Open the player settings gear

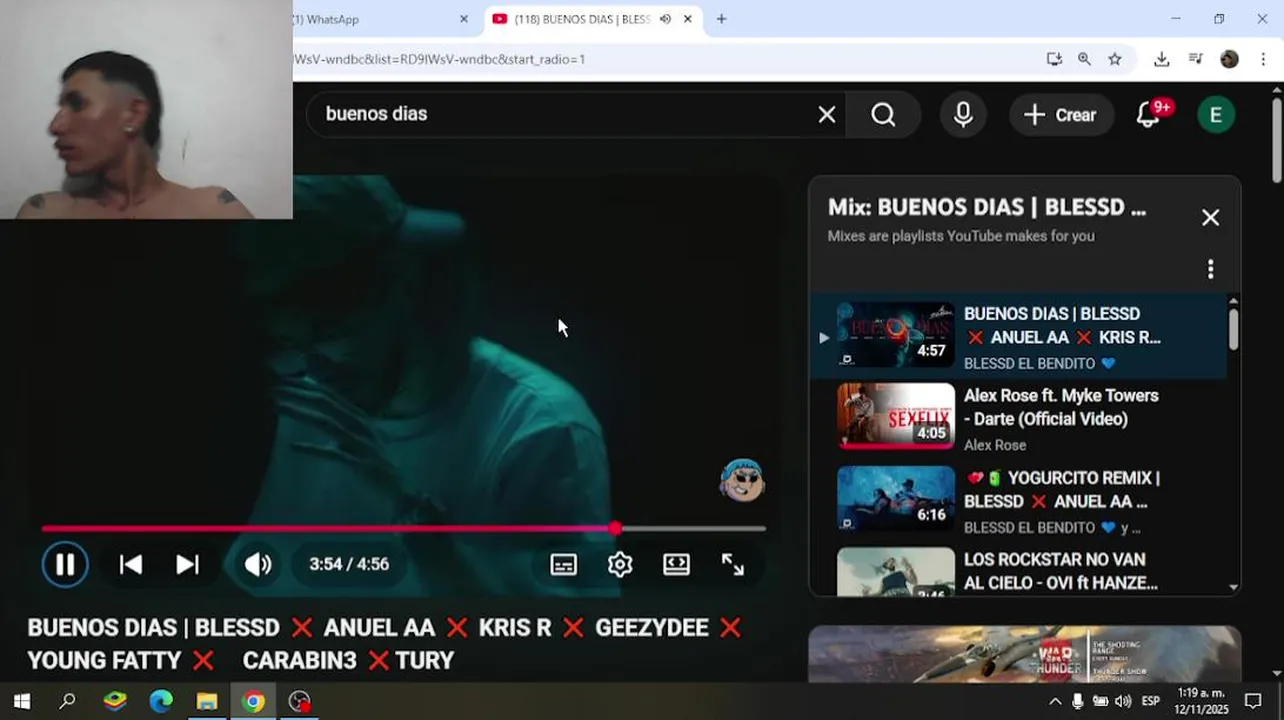(620, 564)
